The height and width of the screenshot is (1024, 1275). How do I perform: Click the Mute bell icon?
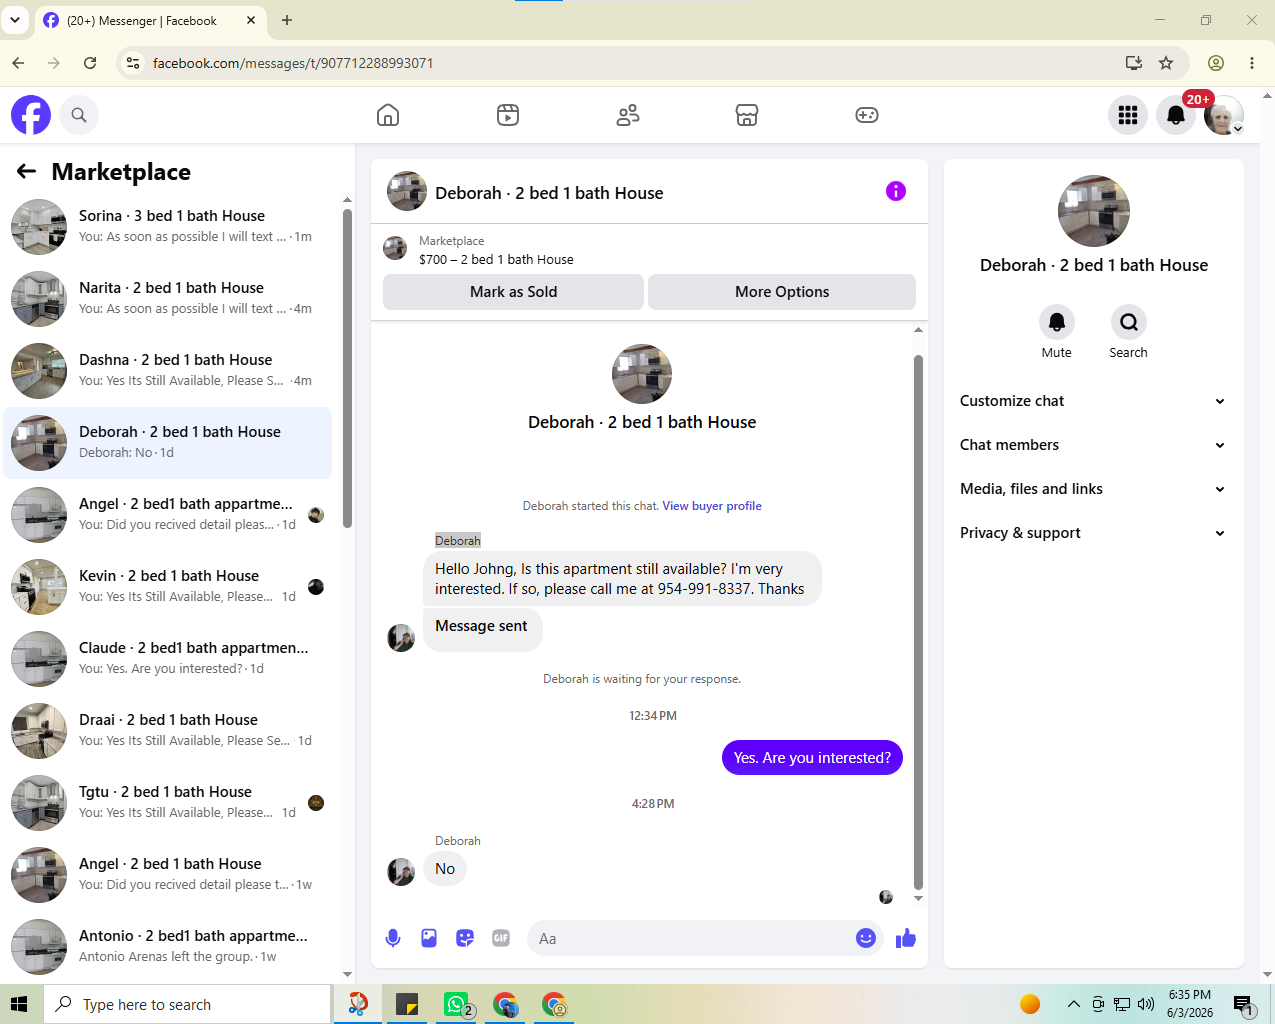pyautogui.click(x=1057, y=322)
